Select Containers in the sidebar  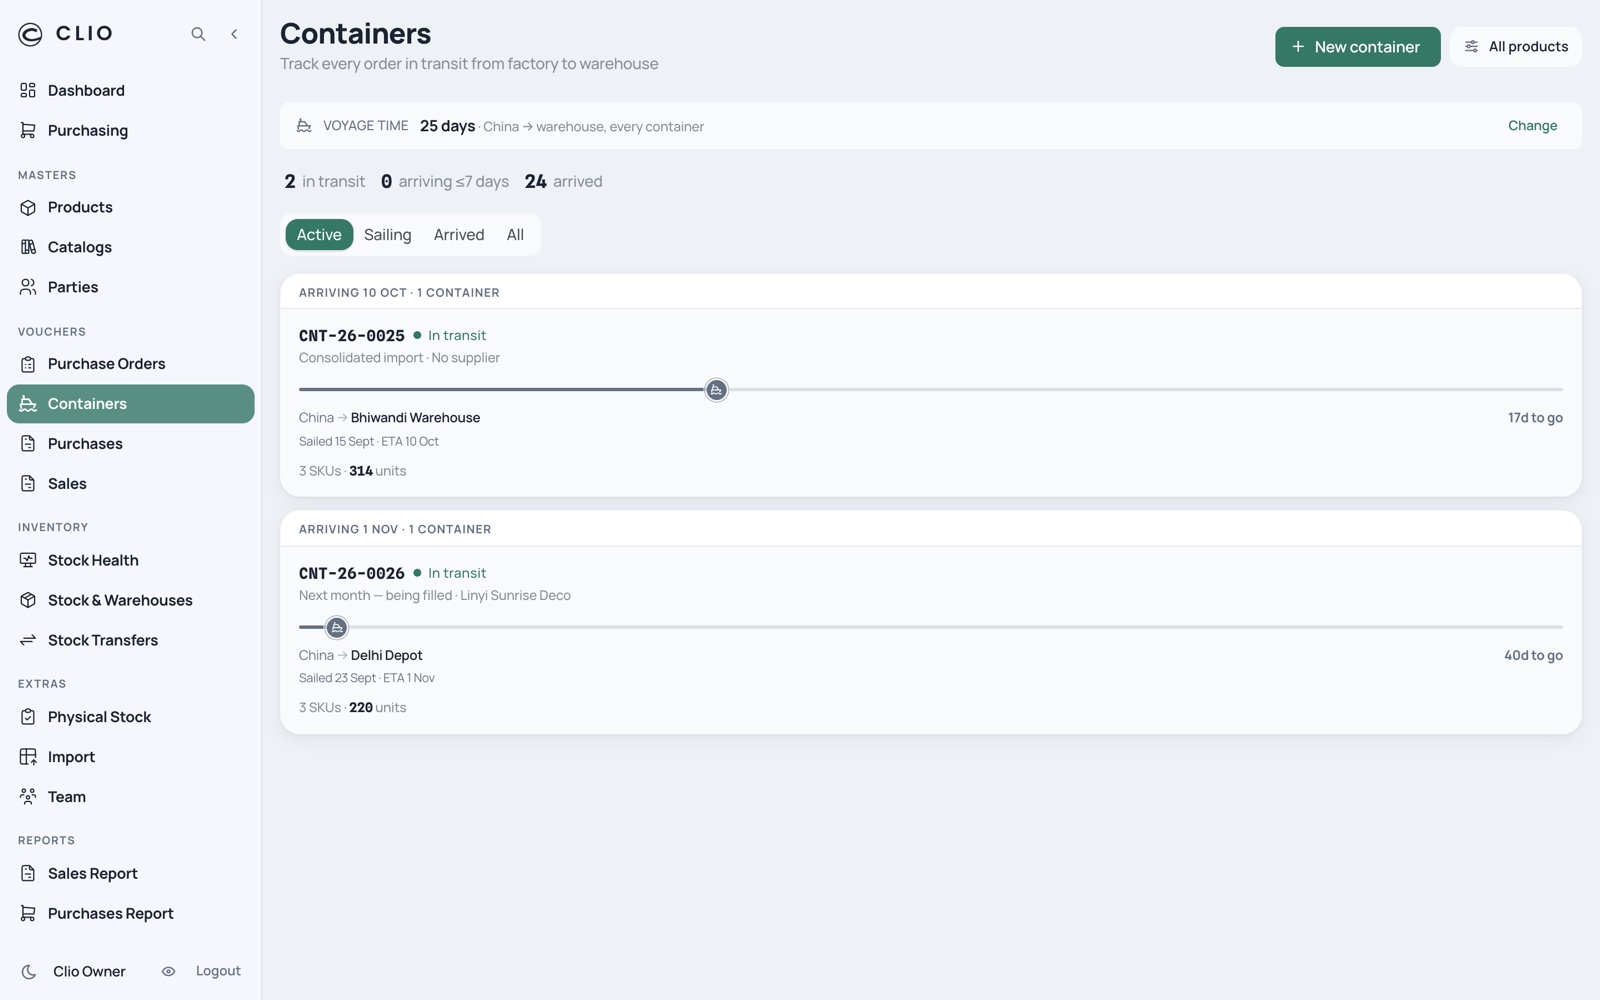(x=130, y=404)
